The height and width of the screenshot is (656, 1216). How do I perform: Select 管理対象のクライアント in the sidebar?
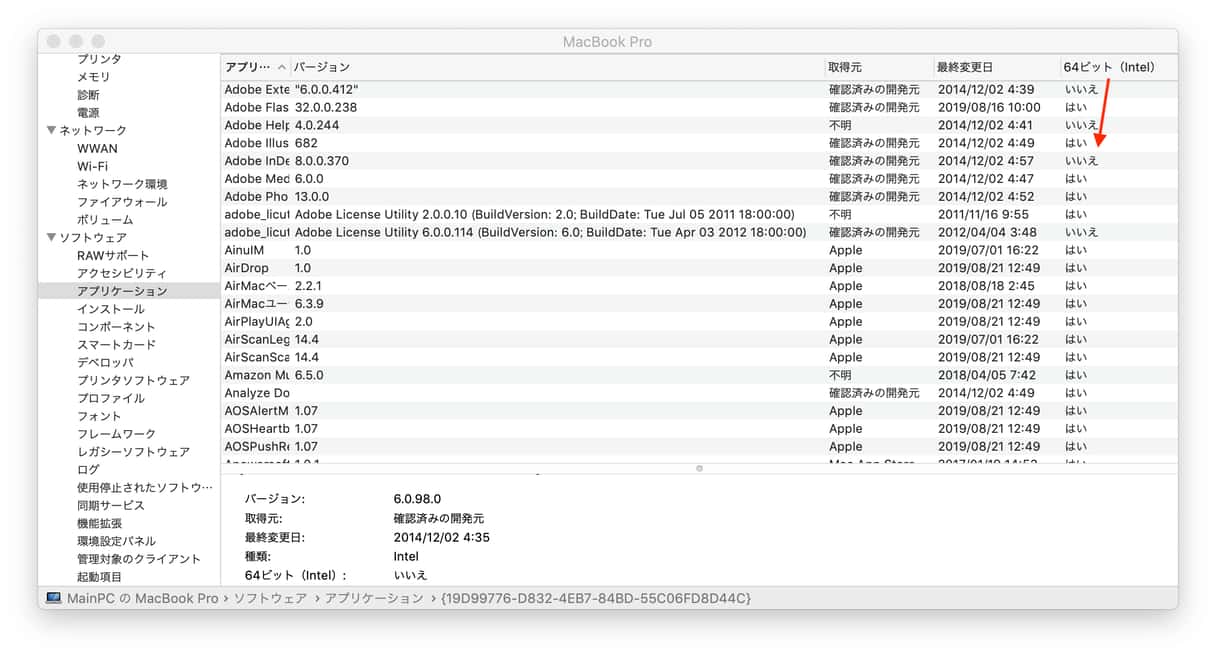(139, 559)
